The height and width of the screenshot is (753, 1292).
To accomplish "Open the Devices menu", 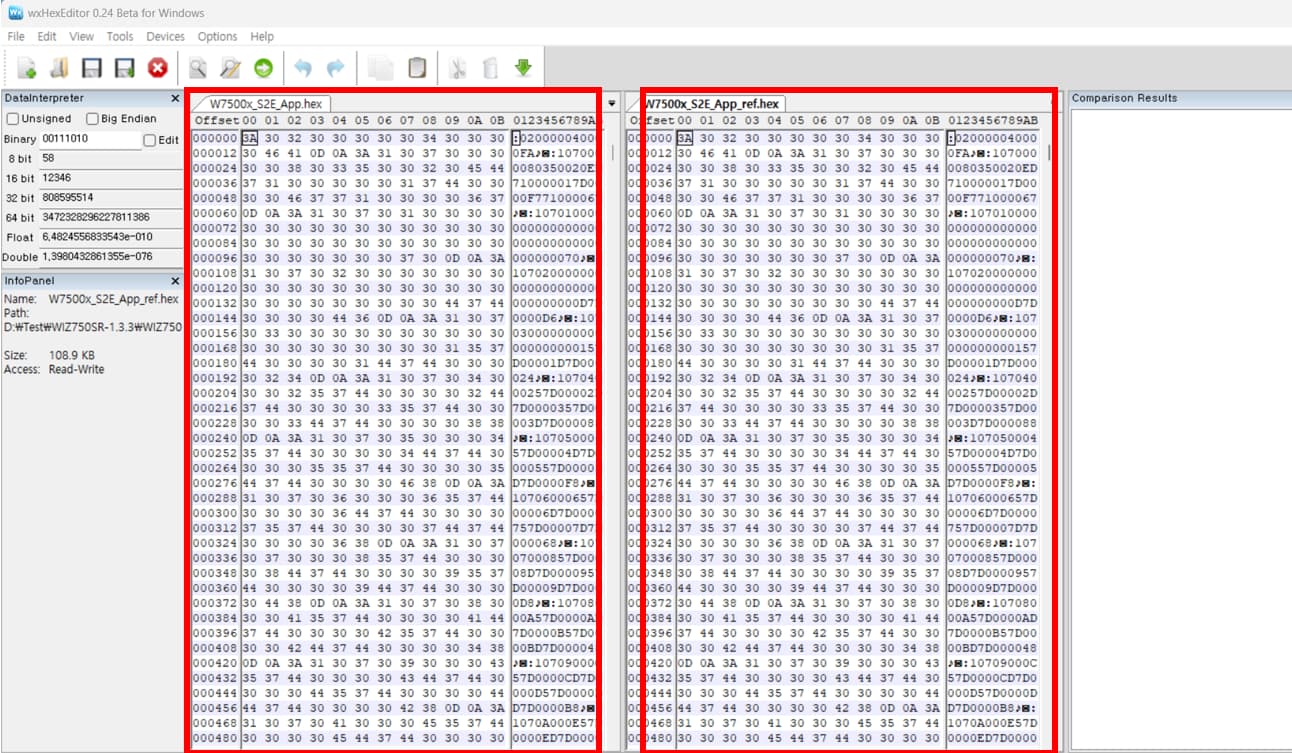I will pyautogui.click(x=165, y=36).
